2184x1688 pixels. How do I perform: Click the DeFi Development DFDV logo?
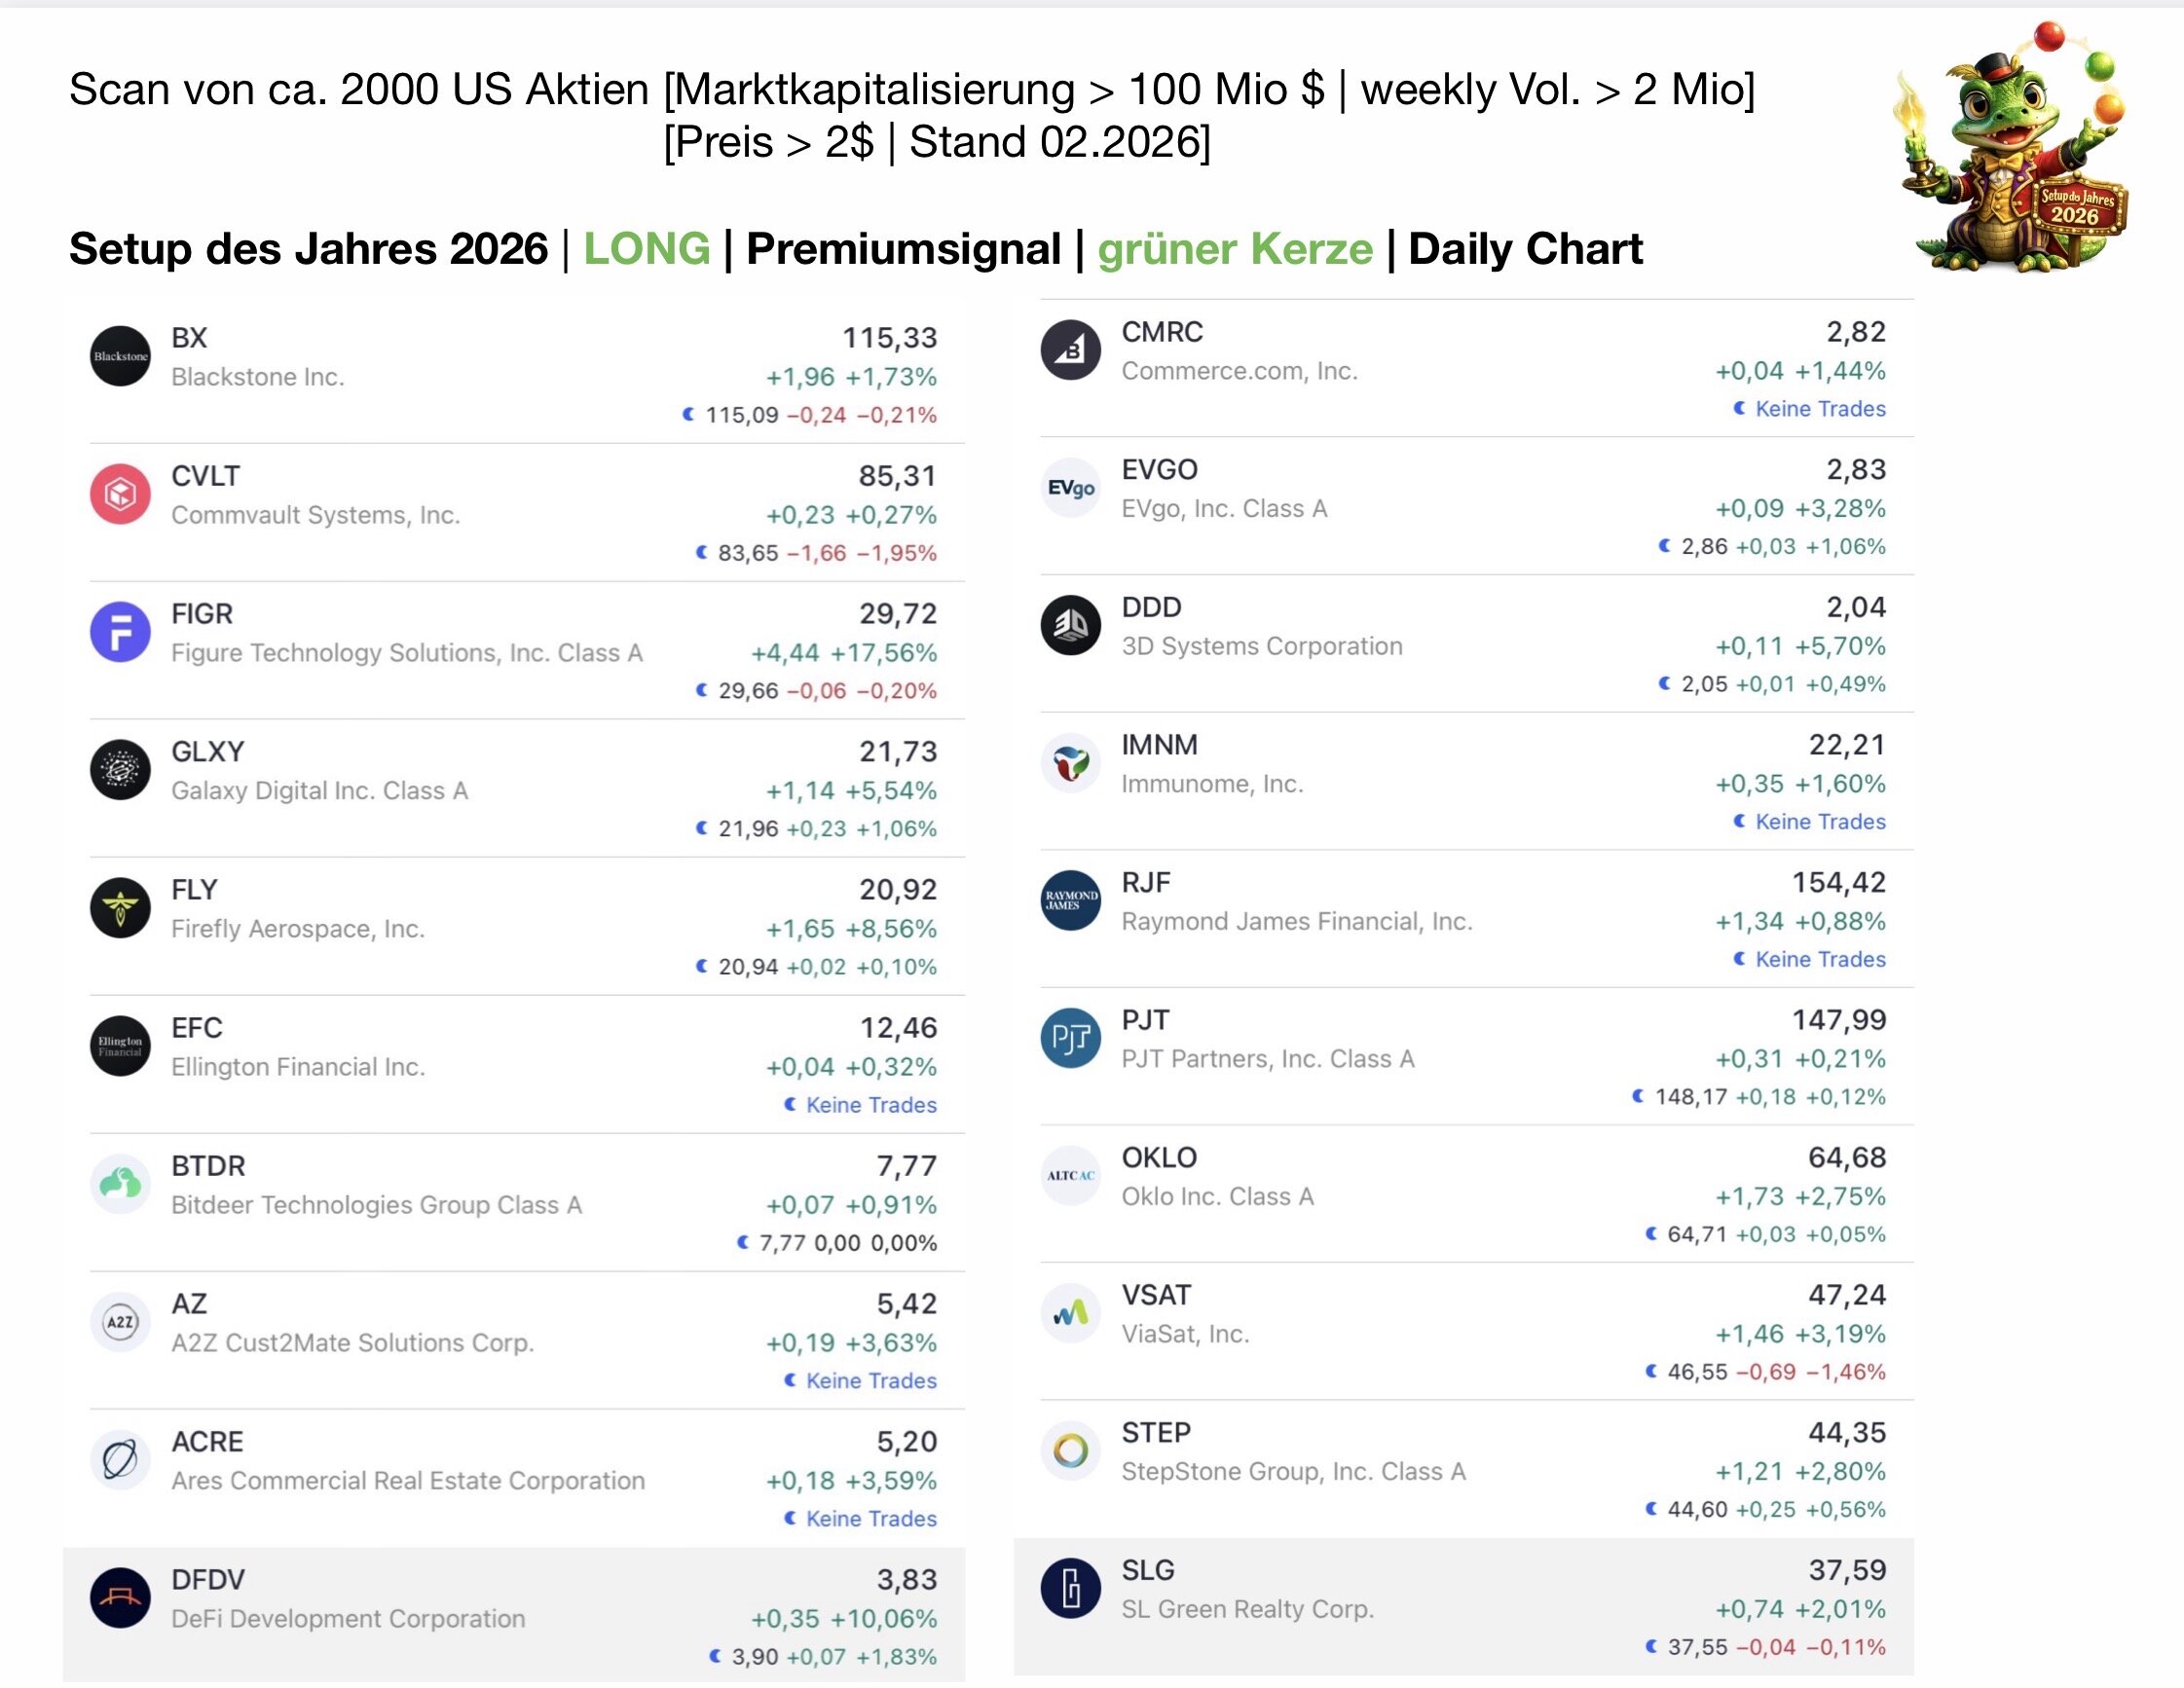120,1599
